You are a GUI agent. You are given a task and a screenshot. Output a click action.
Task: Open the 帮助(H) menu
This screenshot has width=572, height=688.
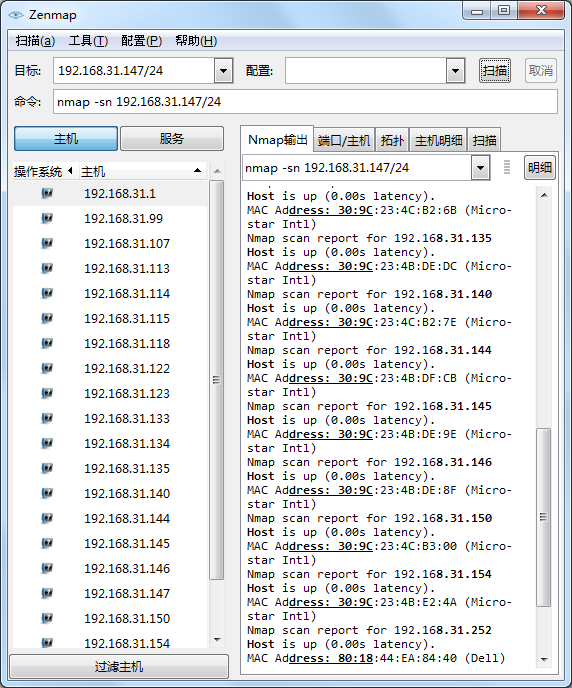(x=196, y=41)
